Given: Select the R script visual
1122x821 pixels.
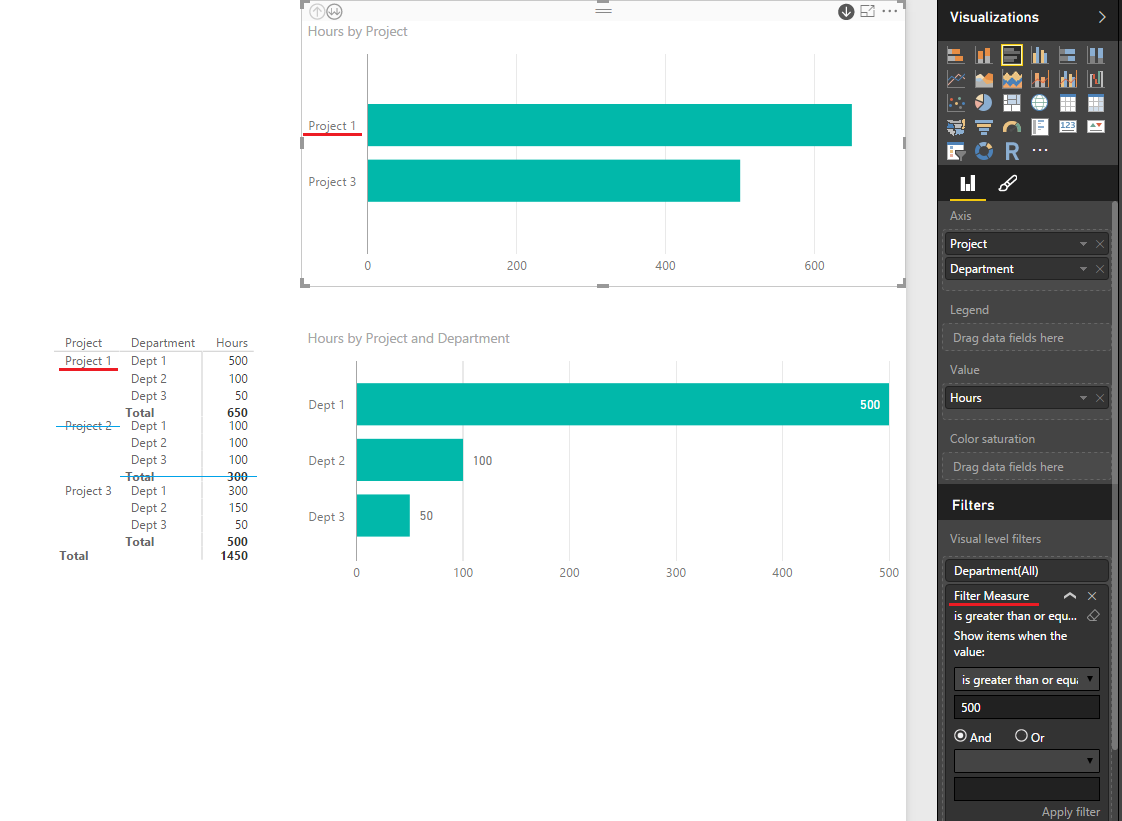Looking at the screenshot, I should [1012, 151].
